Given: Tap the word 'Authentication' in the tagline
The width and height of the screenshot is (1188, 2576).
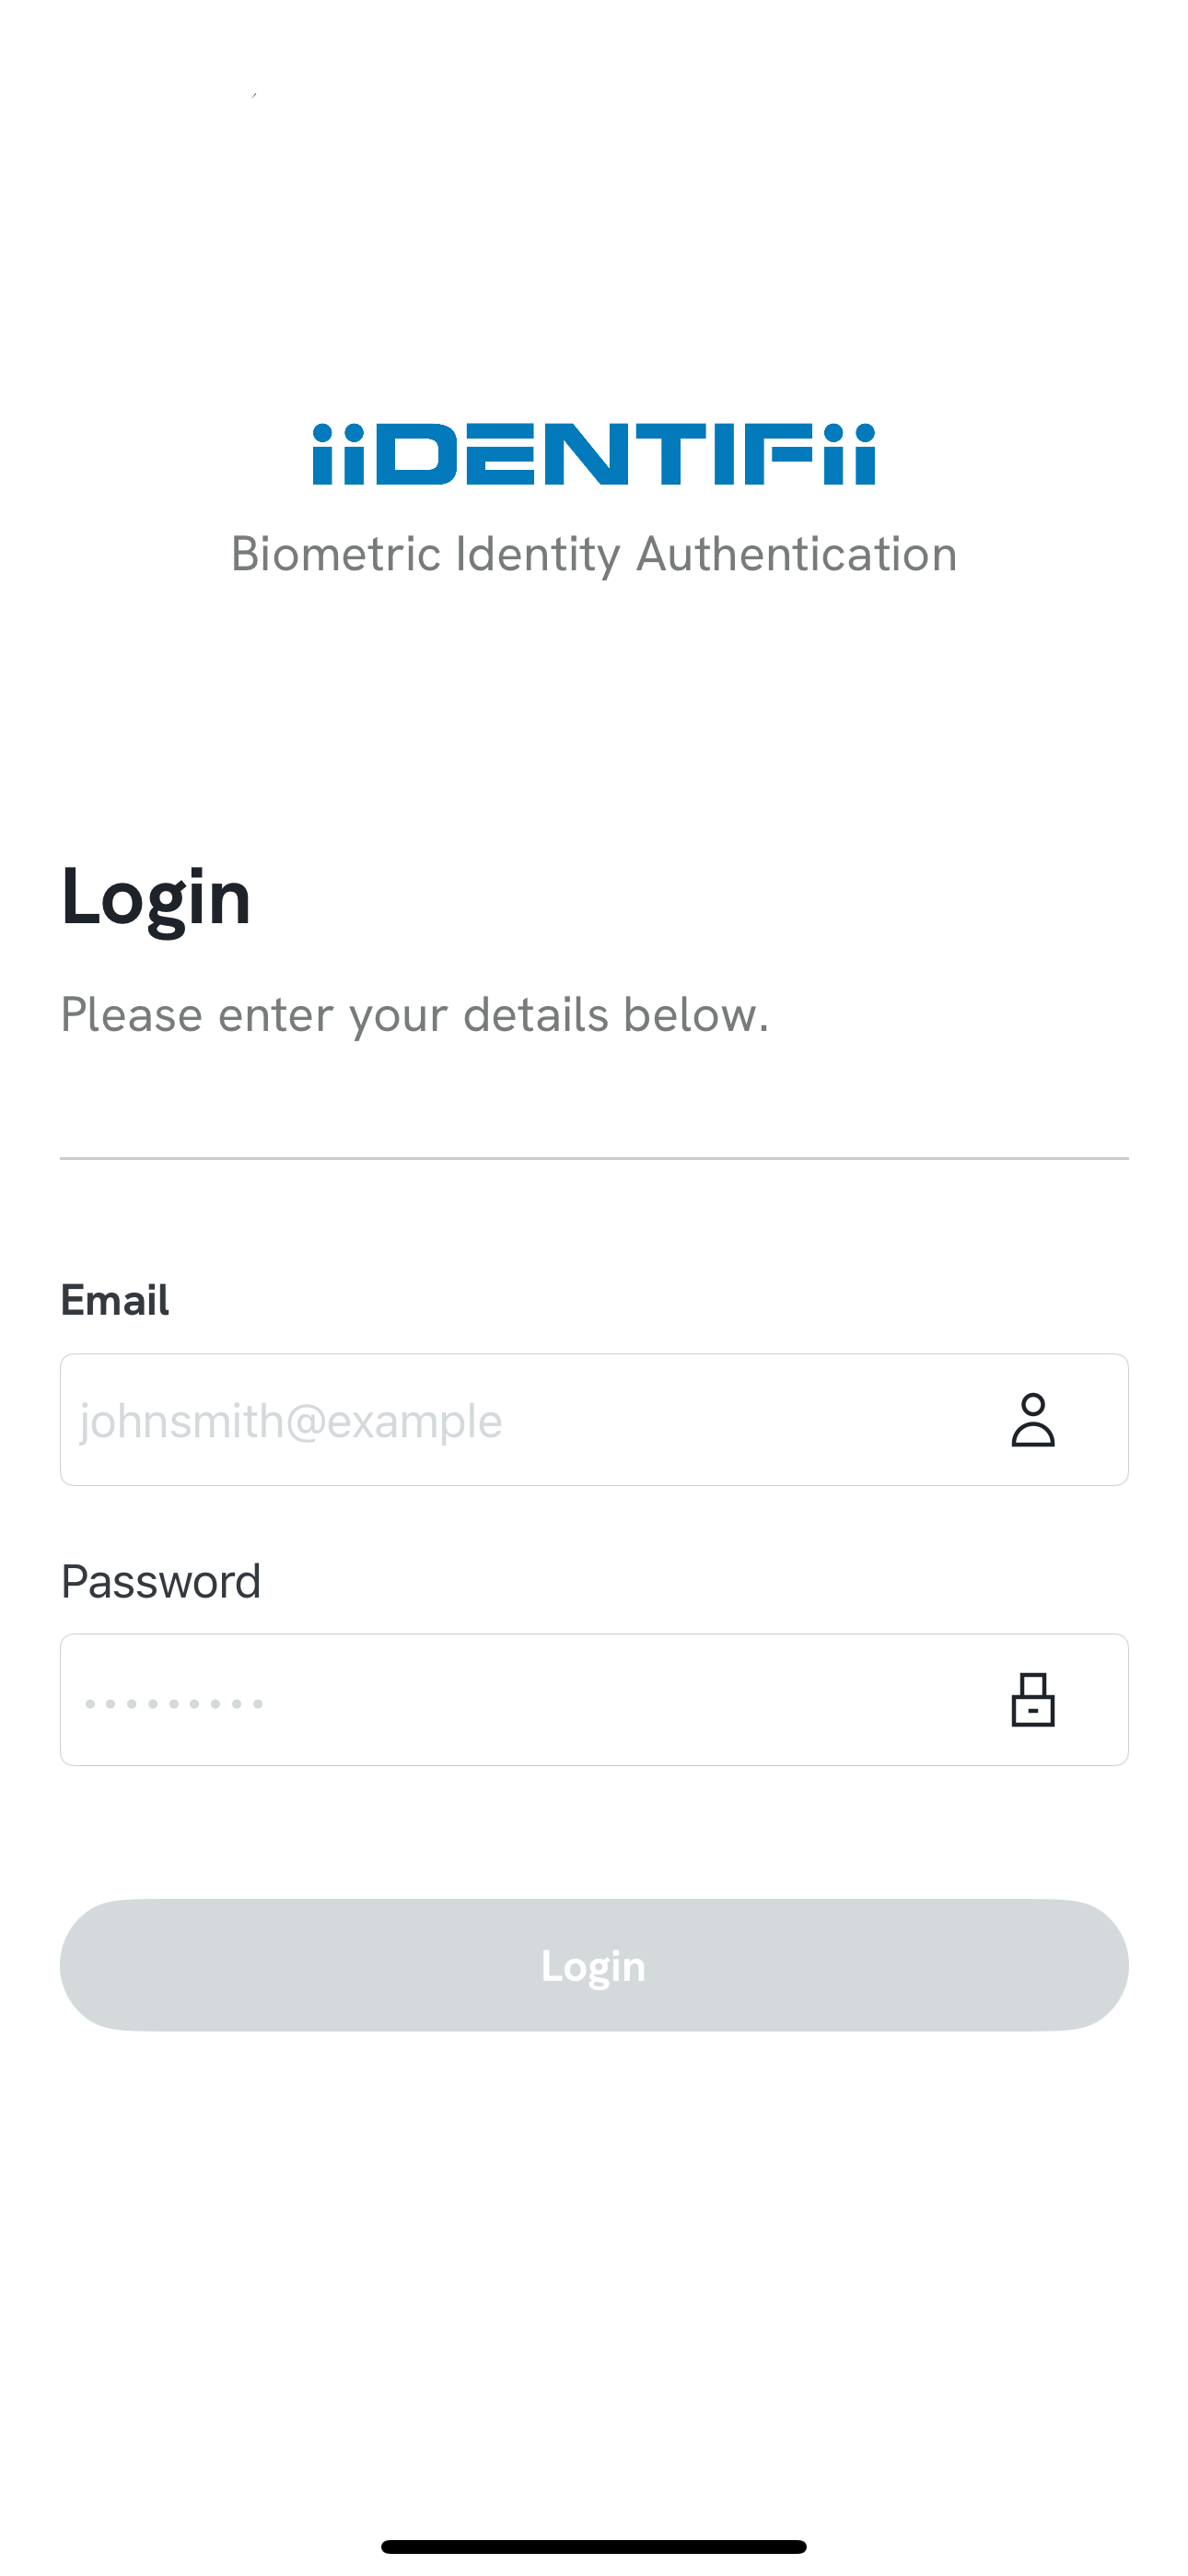Looking at the screenshot, I should 796,554.
